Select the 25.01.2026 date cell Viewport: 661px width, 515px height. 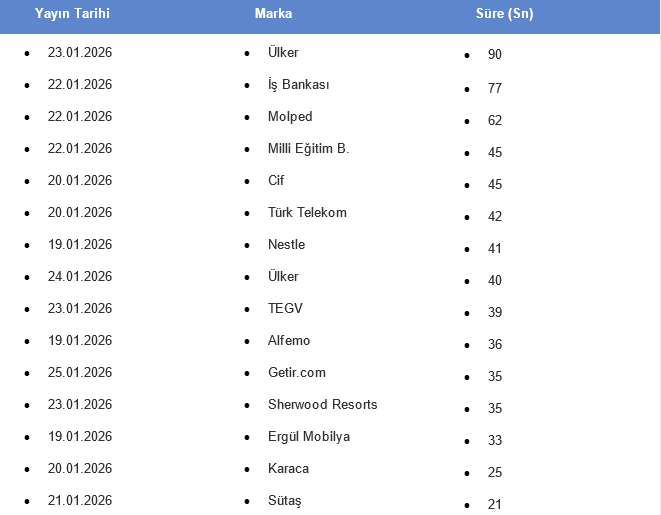click(80, 373)
